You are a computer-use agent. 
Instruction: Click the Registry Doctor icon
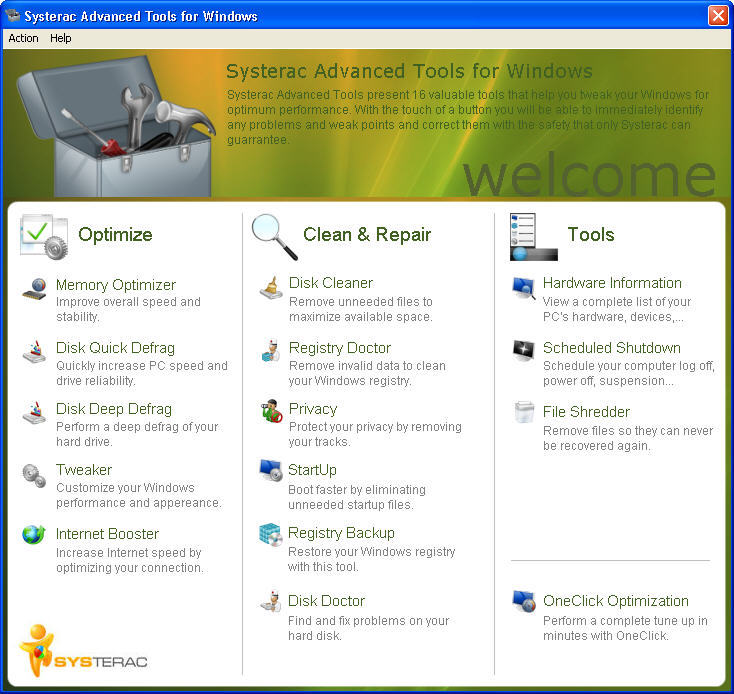[271, 350]
